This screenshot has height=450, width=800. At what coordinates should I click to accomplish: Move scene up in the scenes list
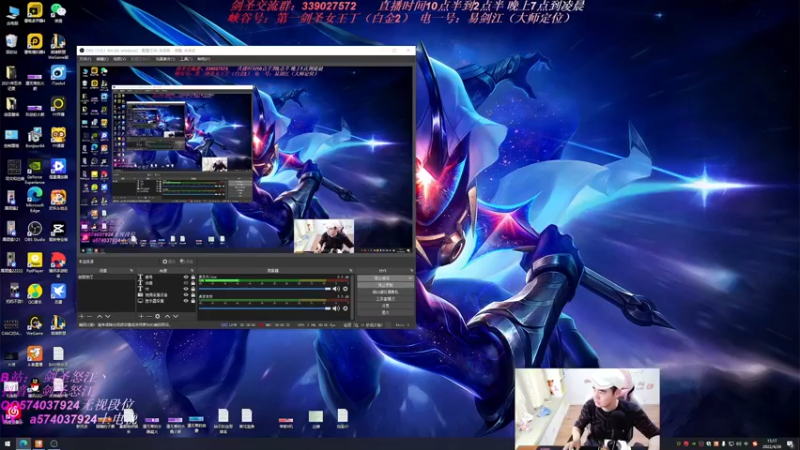click(99, 317)
